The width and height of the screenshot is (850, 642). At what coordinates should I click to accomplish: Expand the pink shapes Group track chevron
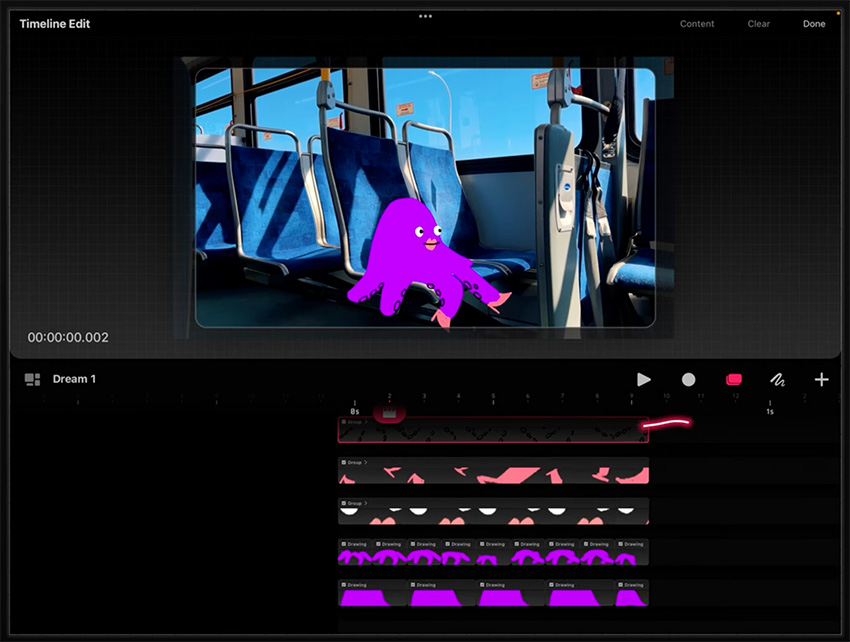367,463
